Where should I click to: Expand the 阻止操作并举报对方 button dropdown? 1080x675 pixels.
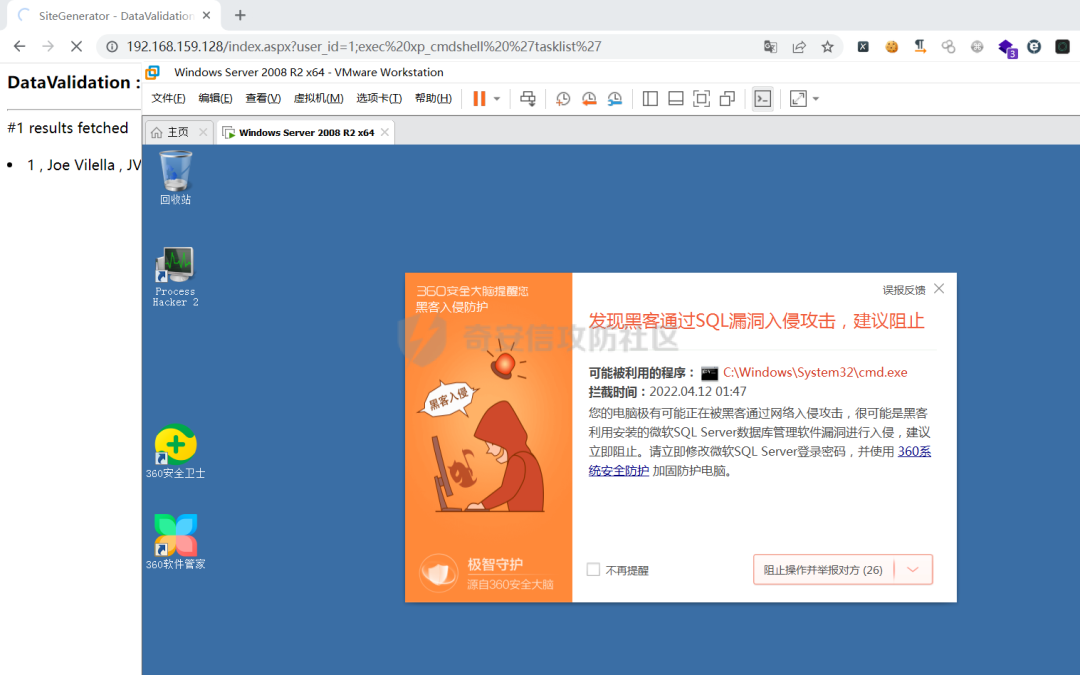(911, 569)
